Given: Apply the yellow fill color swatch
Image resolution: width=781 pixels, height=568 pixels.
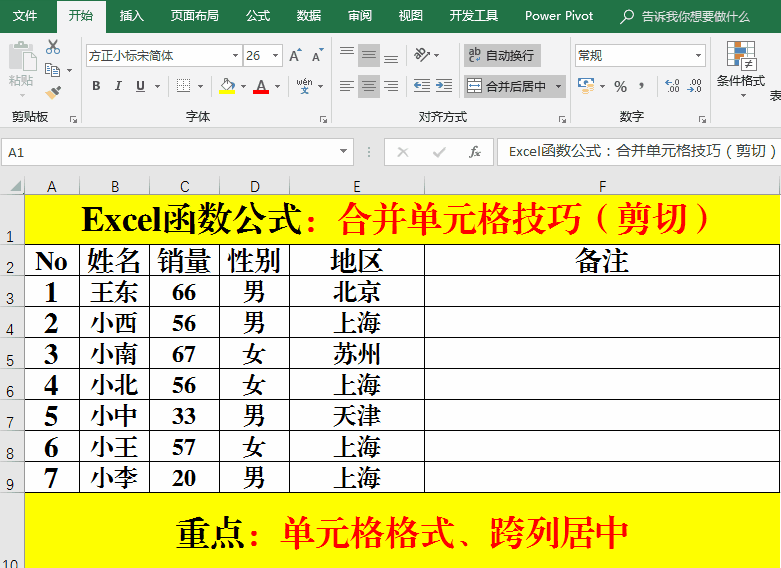Looking at the screenshot, I should click(227, 87).
